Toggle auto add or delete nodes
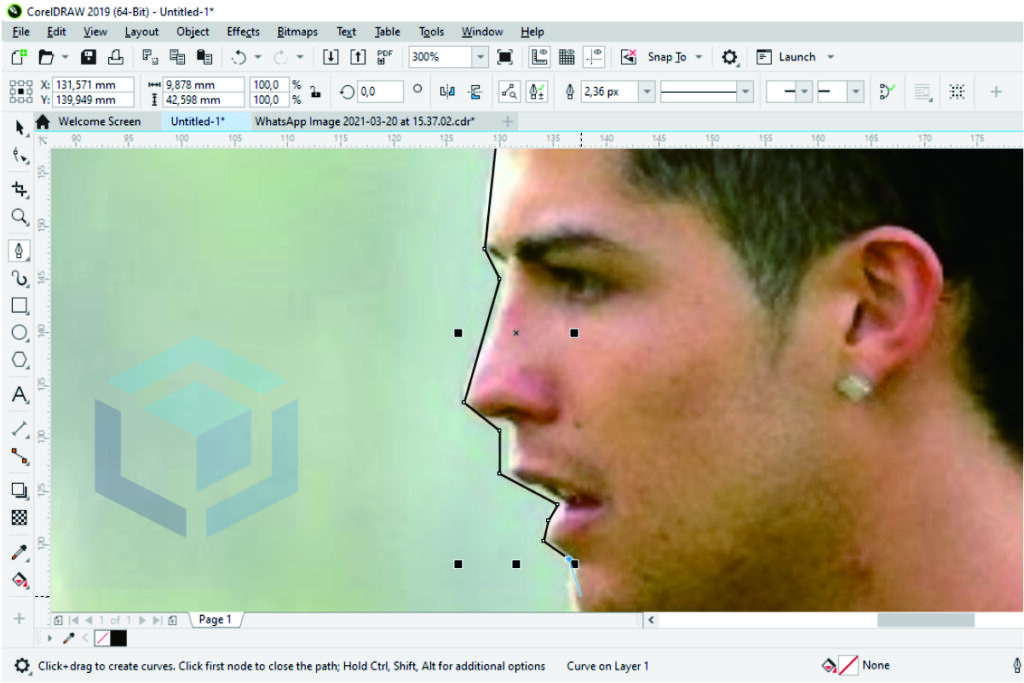 coord(537,92)
